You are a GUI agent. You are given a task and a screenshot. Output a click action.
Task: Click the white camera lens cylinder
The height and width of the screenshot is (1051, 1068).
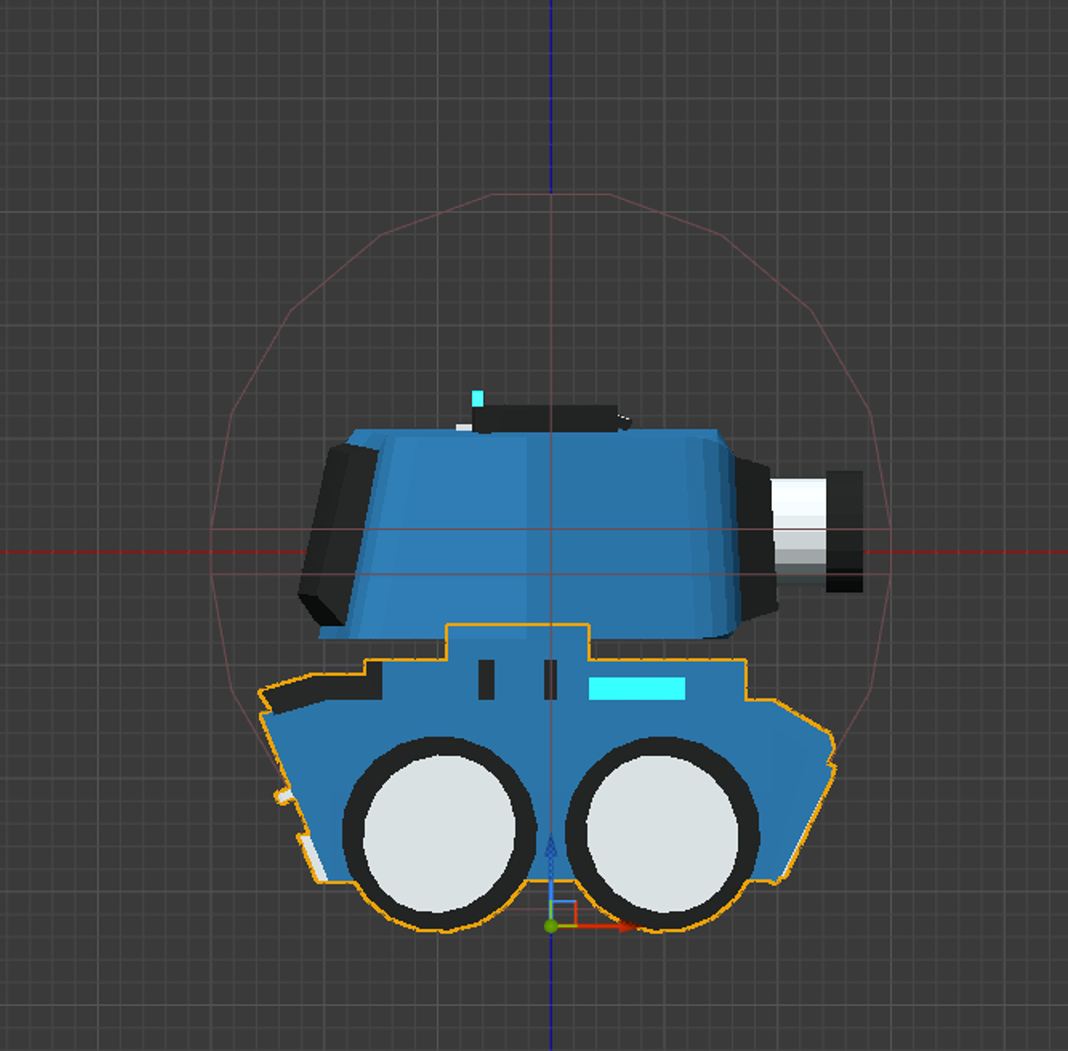click(798, 531)
